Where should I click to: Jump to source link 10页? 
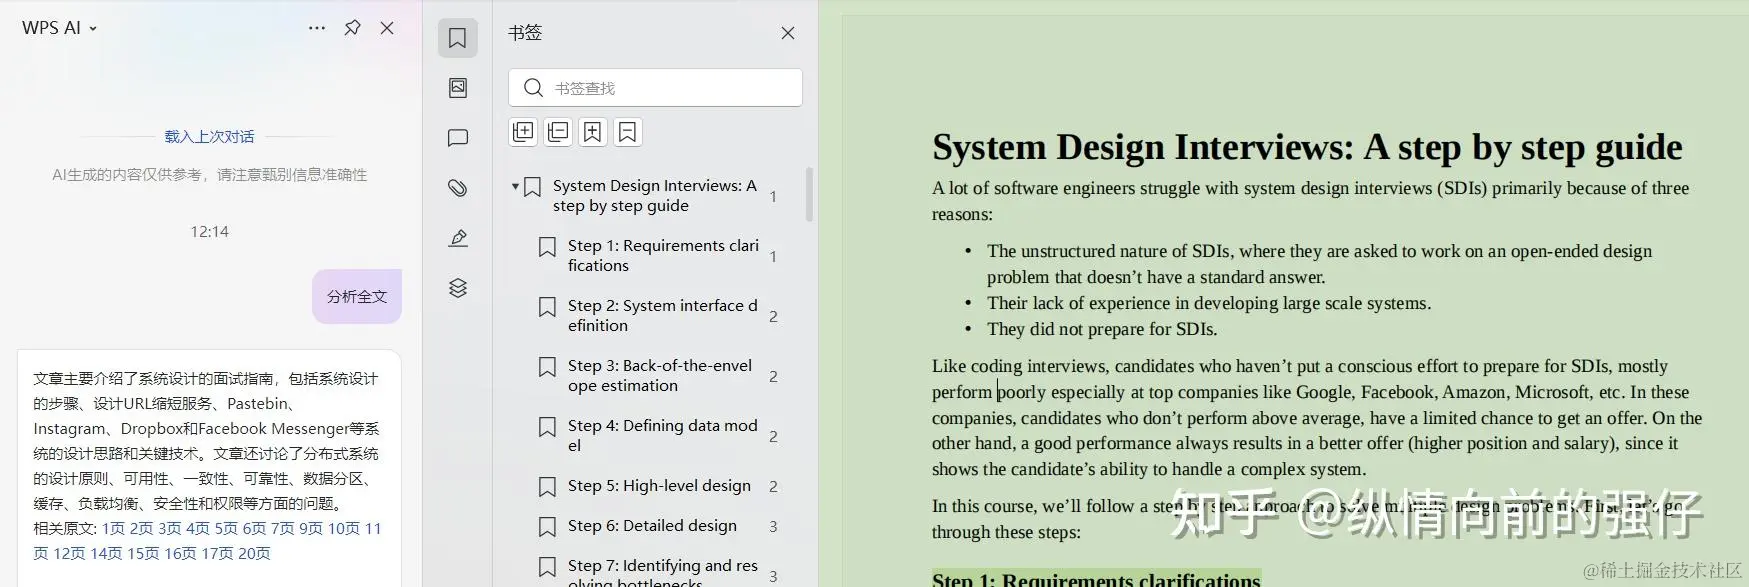click(x=343, y=528)
